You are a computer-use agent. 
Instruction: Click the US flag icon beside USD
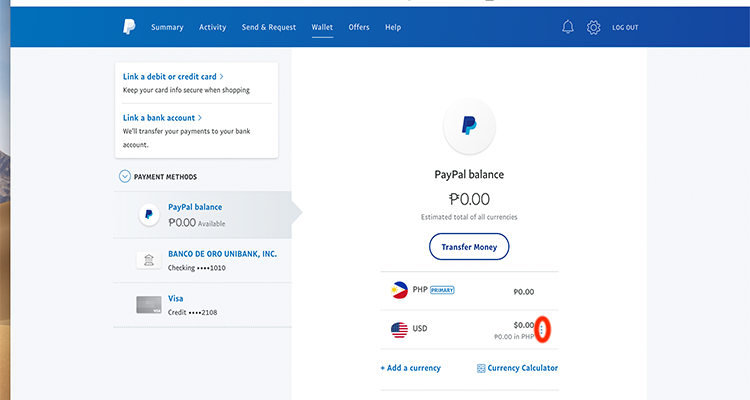[399, 330]
